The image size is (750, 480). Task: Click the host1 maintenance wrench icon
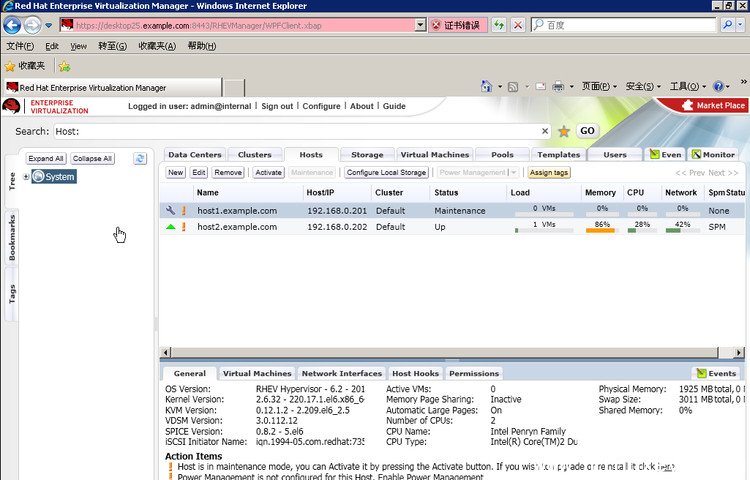pyautogui.click(x=170, y=210)
